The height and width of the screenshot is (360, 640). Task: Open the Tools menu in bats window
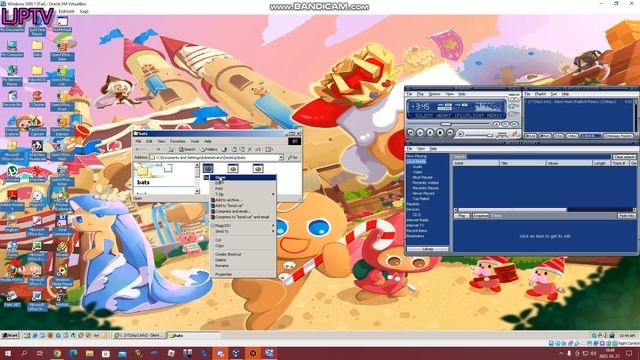(x=195, y=141)
